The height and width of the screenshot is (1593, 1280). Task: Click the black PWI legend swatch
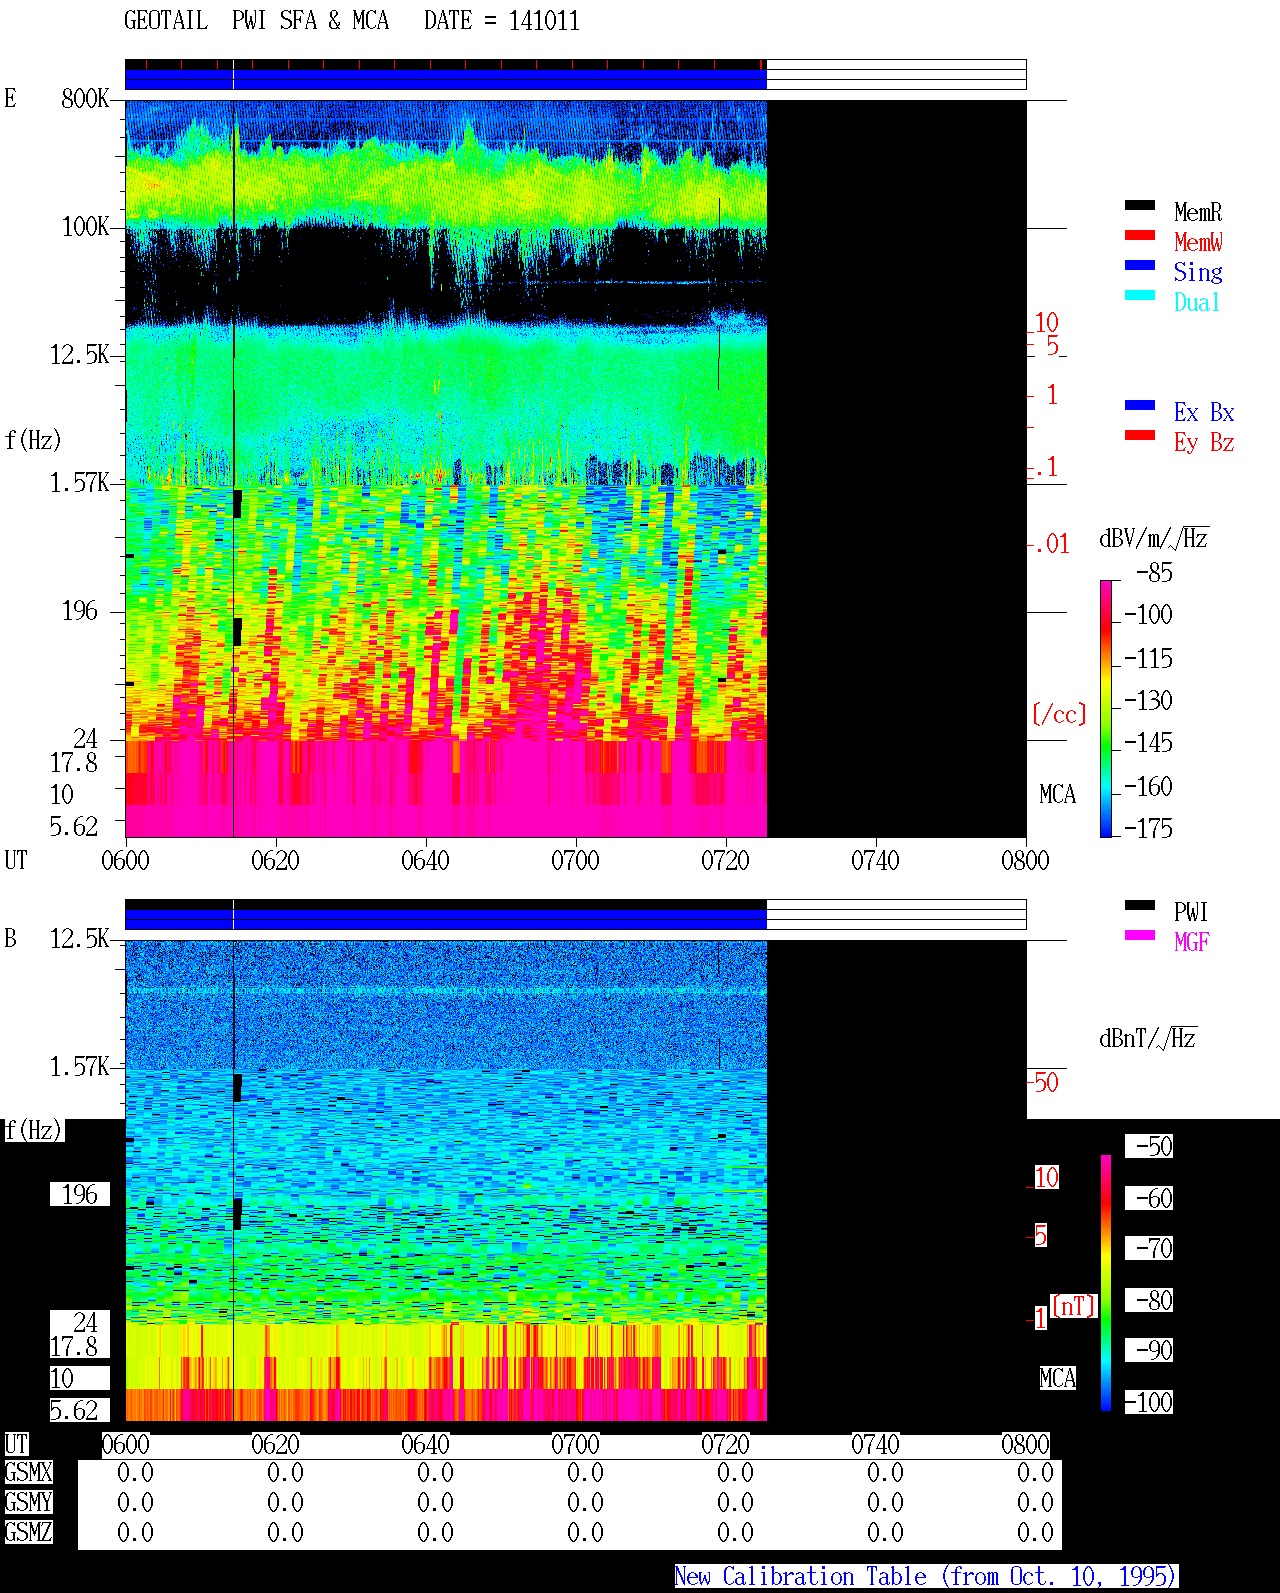[x=1140, y=905]
